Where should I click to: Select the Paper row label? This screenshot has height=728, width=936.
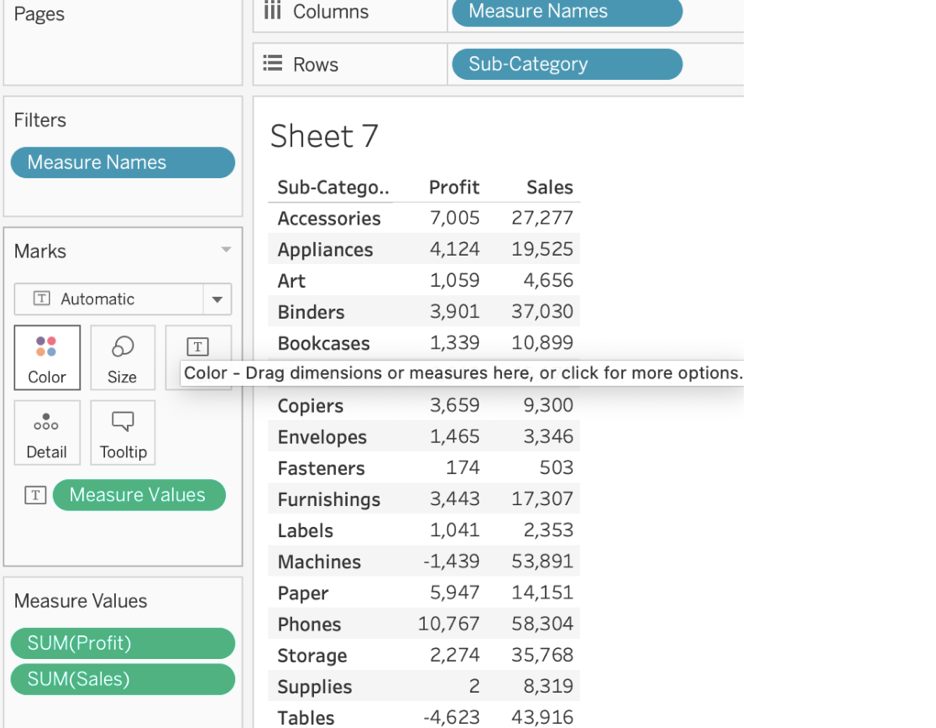pyautogui.click(x=303, y=593)
